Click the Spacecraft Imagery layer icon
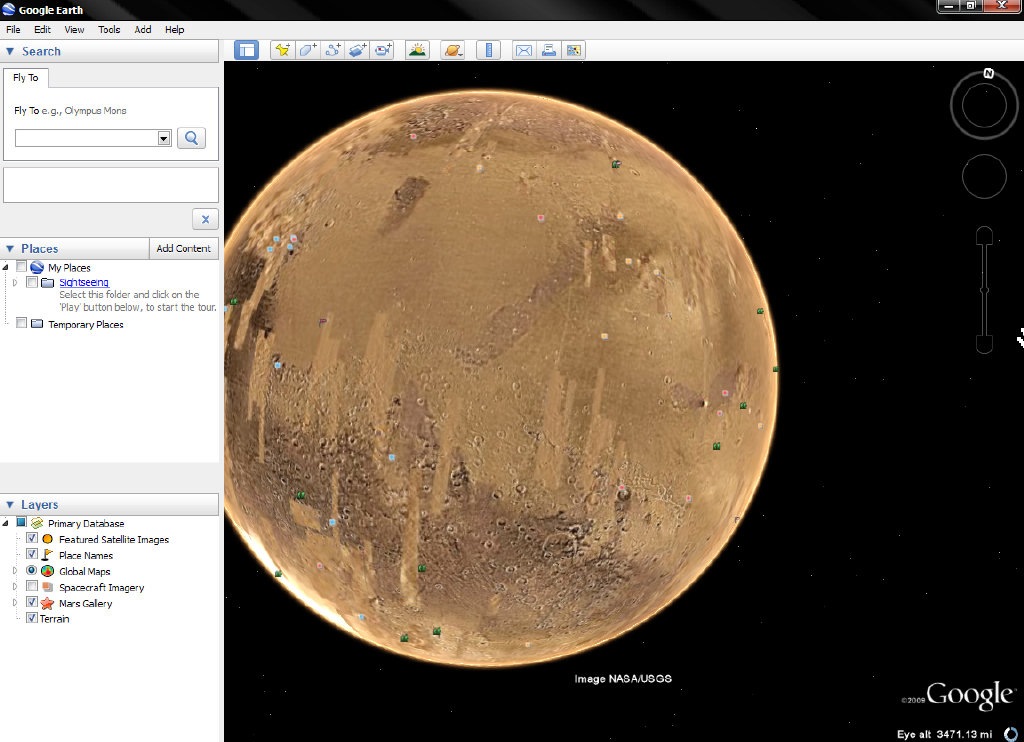 tap(47, 587)
